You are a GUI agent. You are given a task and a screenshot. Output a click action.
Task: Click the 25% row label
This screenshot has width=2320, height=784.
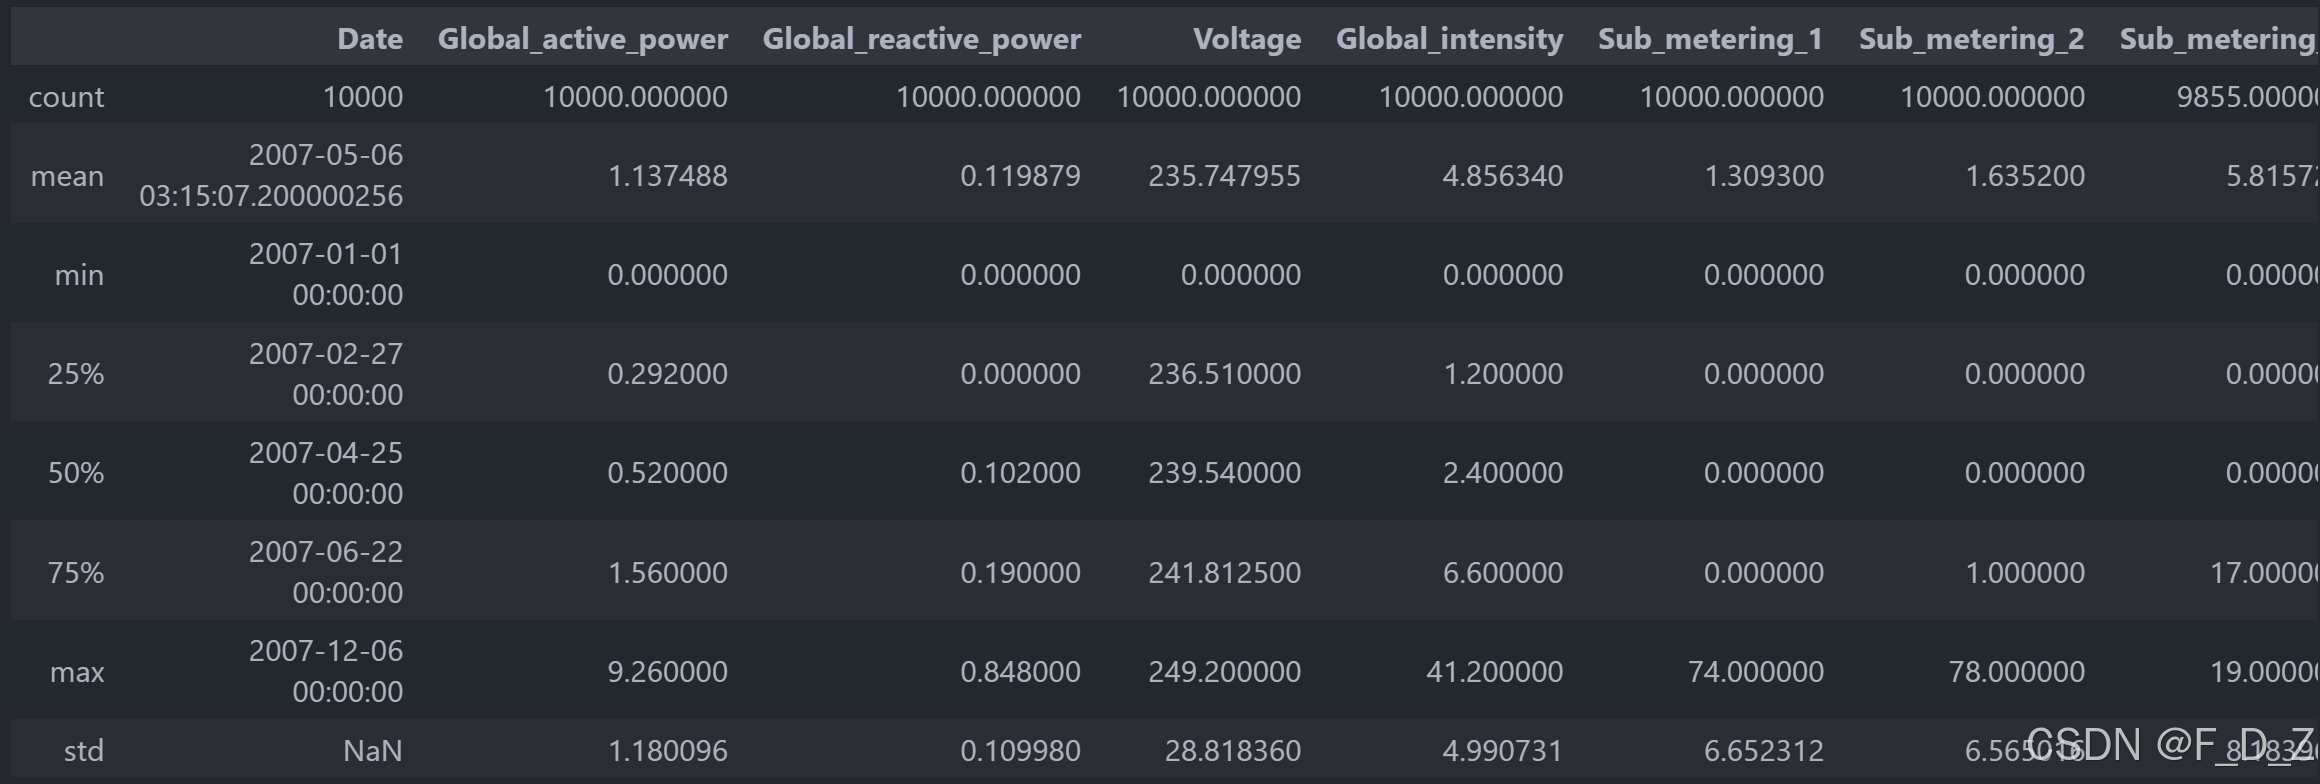[x=76, y=374]
